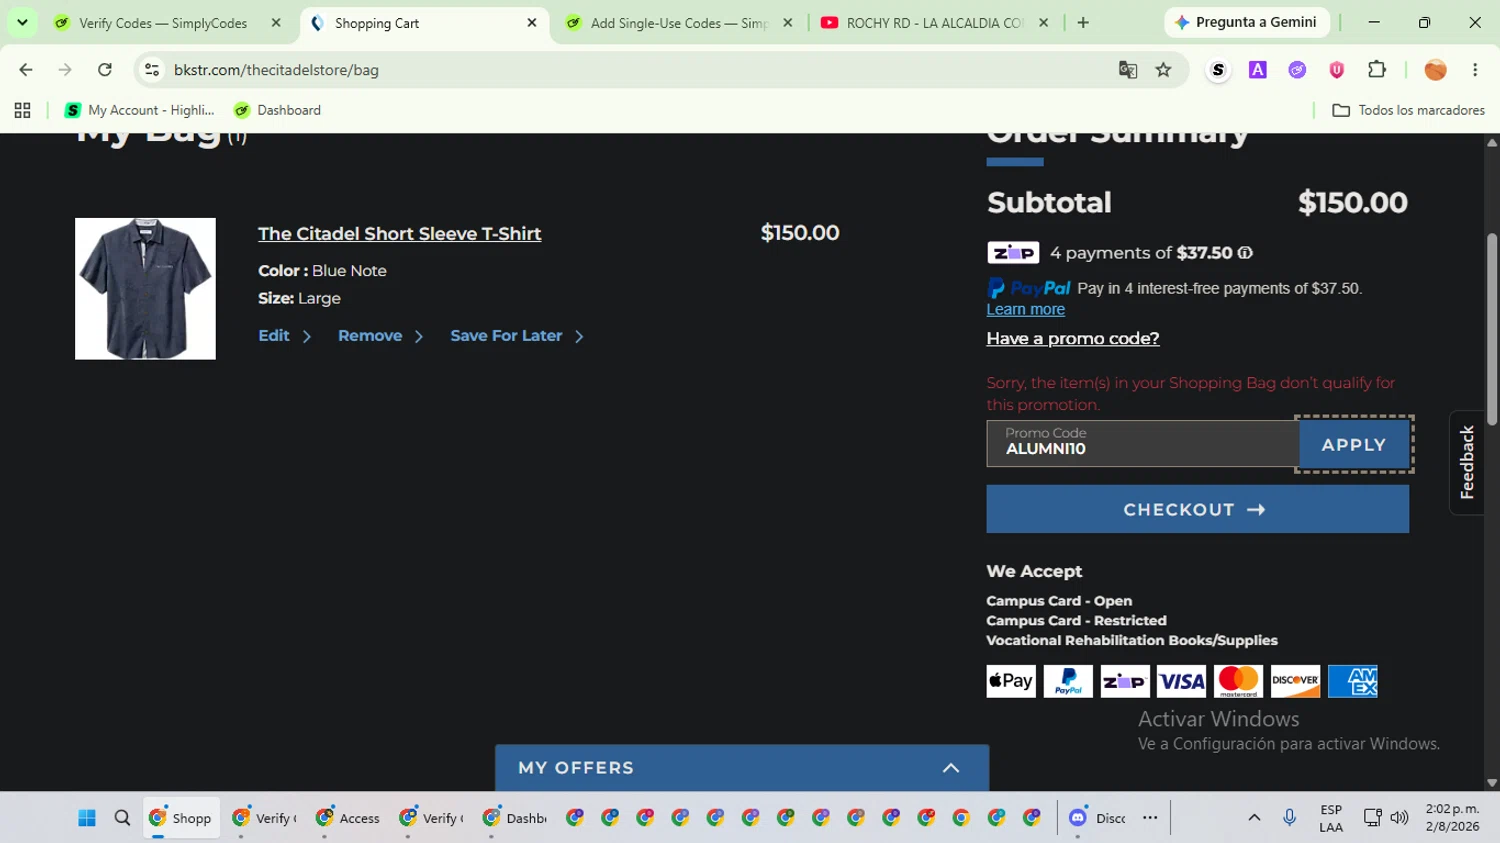
Task: Close the Add Single-Use Codes tab
Action: click(788, 23)
